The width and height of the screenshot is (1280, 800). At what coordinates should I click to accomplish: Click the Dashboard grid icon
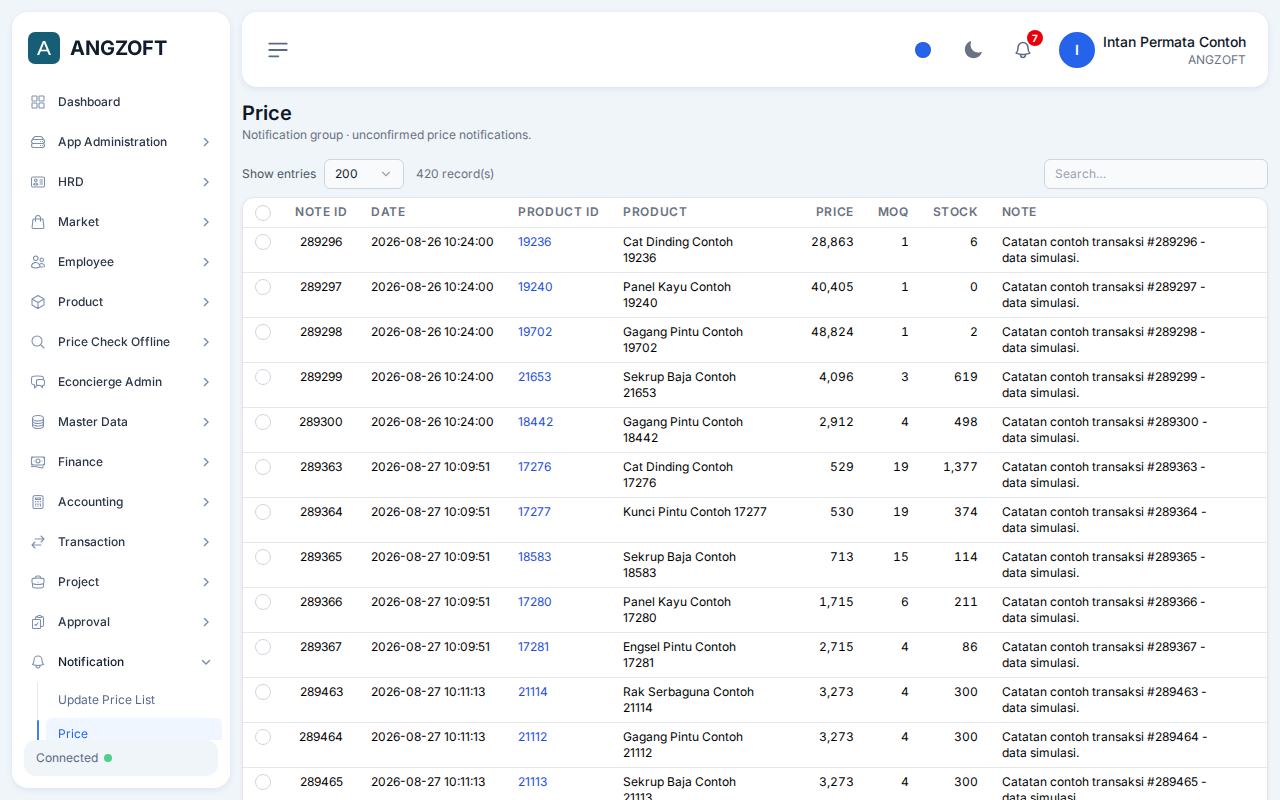tap(38, 102)
